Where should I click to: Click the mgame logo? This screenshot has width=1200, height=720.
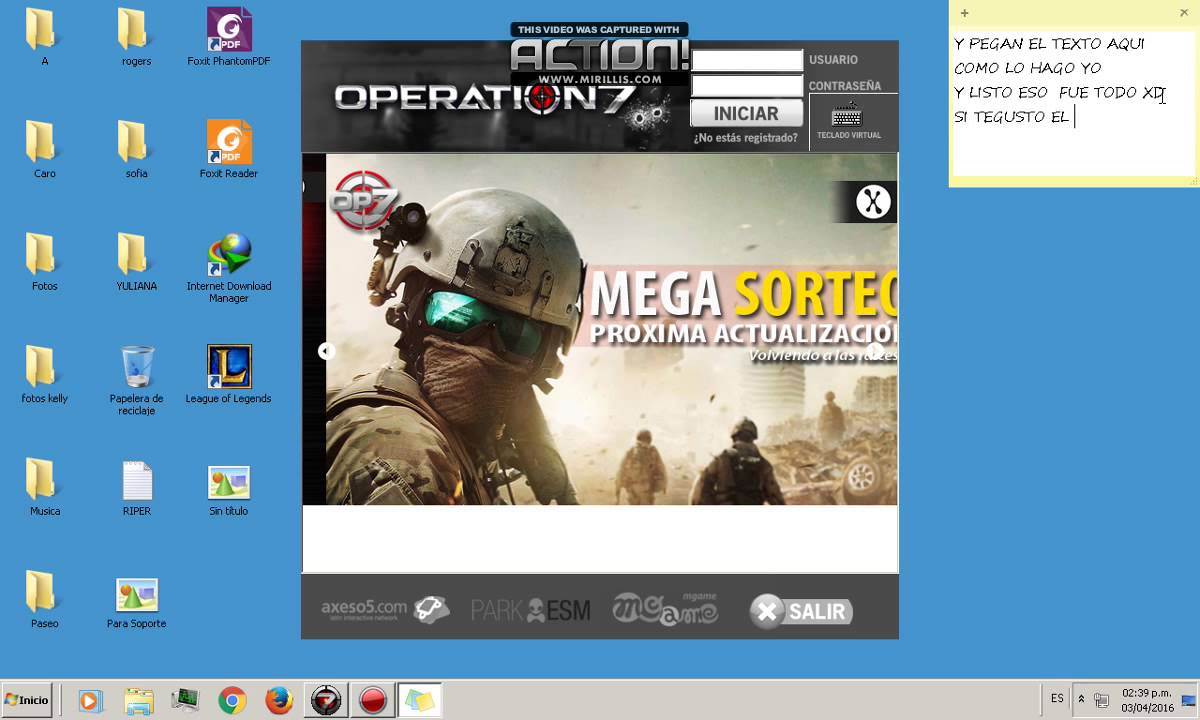665,607
